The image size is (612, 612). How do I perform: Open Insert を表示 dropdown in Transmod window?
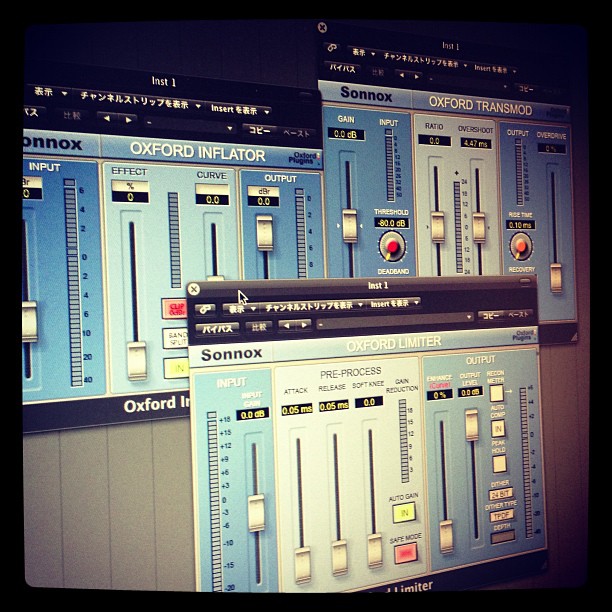[495, 69]
